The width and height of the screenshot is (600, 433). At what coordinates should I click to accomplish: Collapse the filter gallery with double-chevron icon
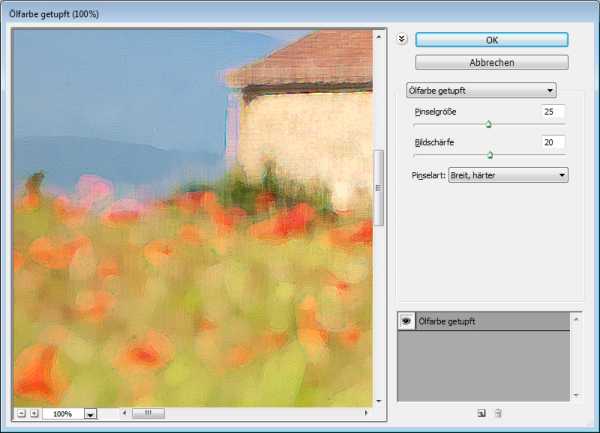401,39
